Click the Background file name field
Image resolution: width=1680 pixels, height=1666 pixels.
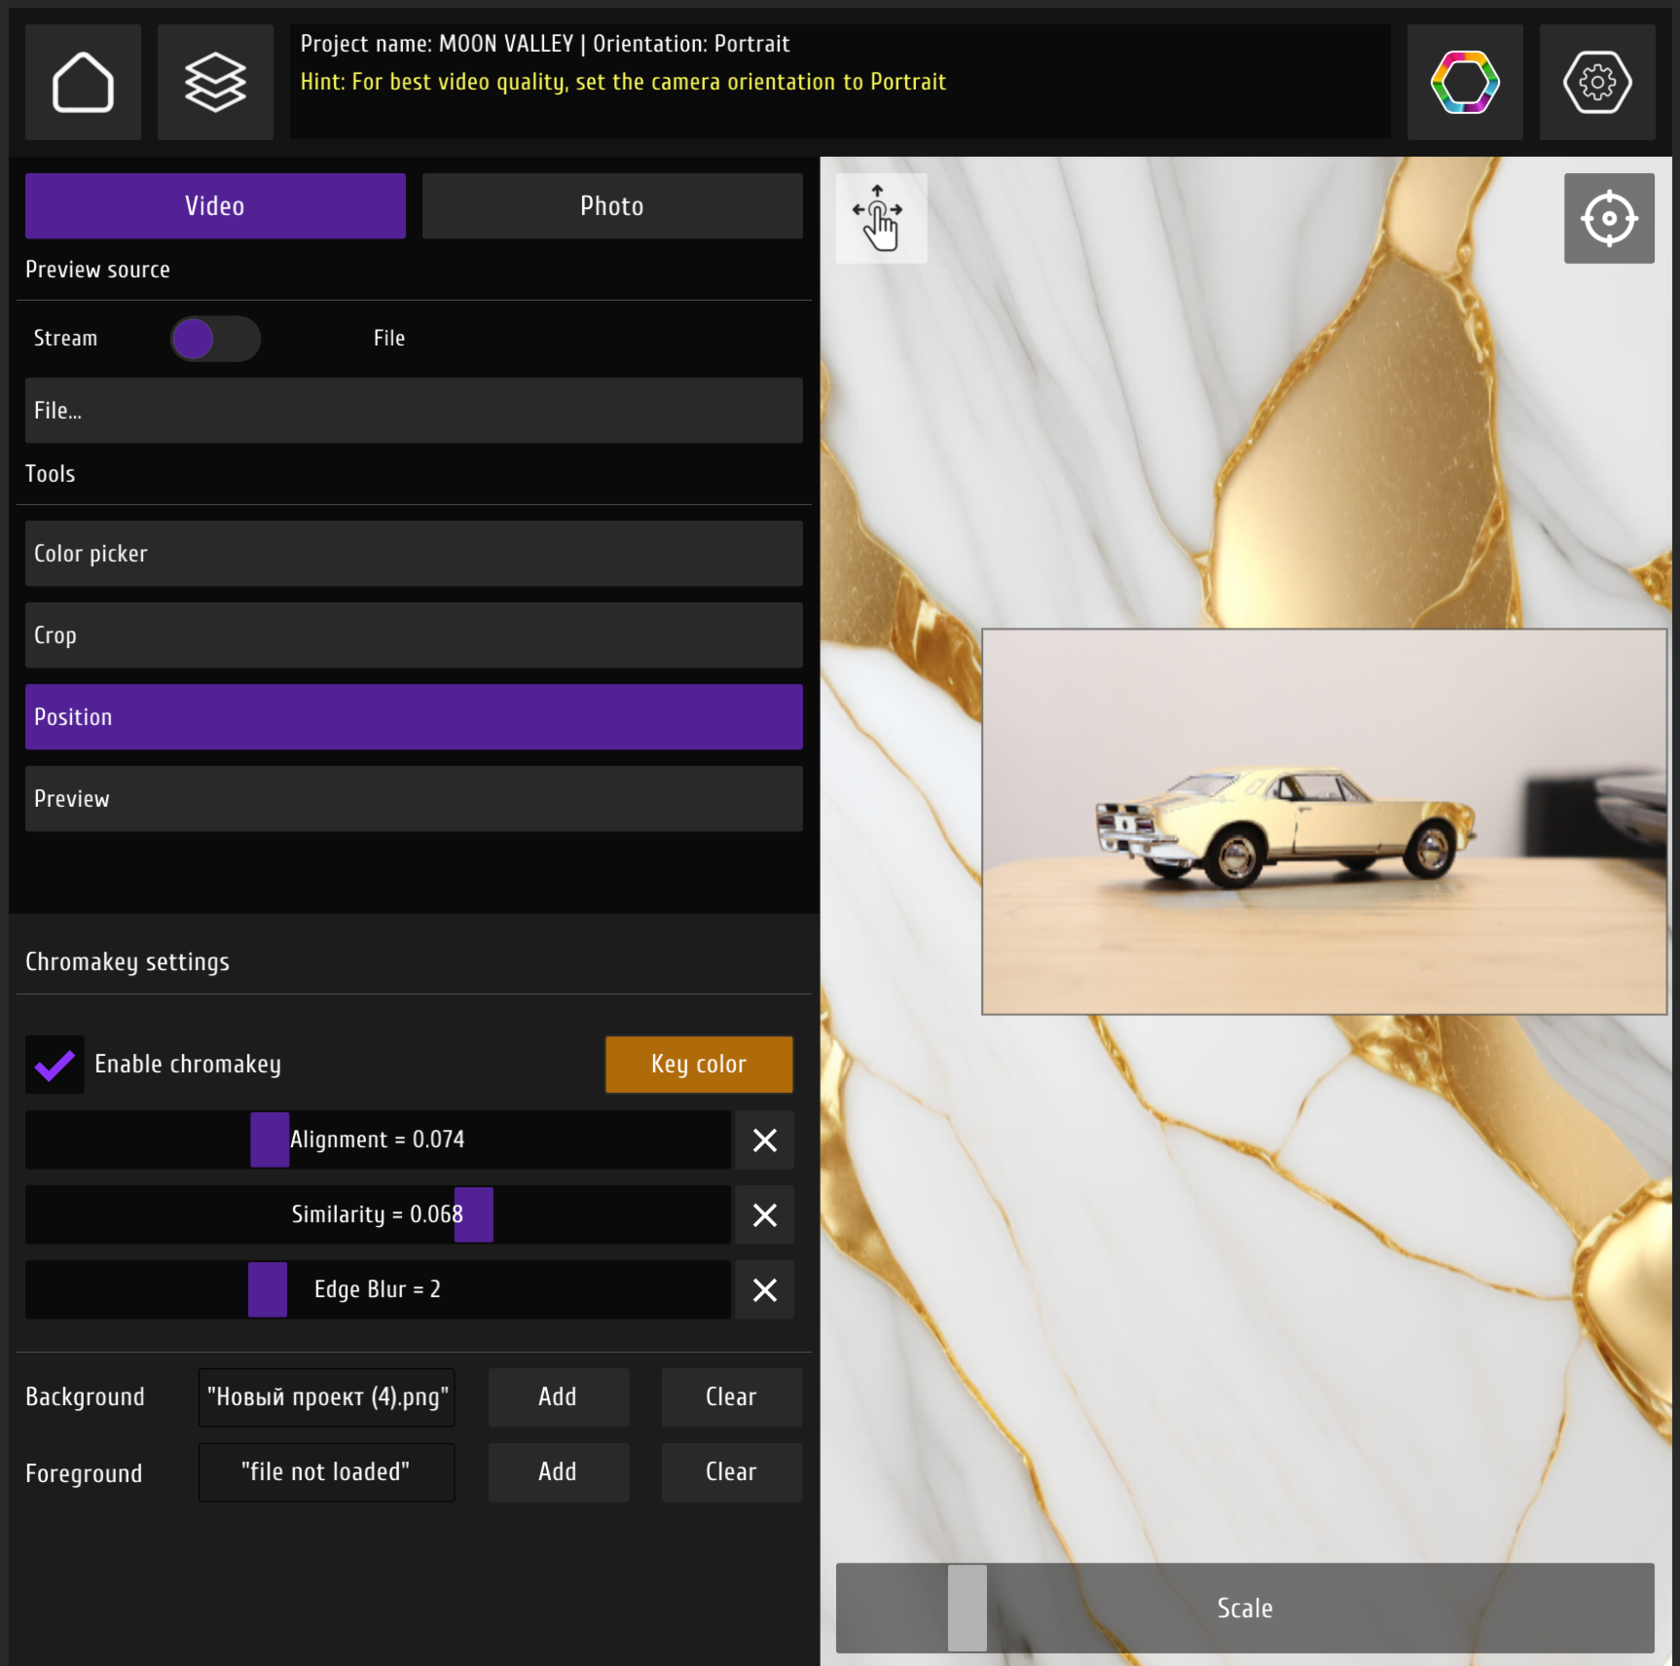tap(327, 1397)
